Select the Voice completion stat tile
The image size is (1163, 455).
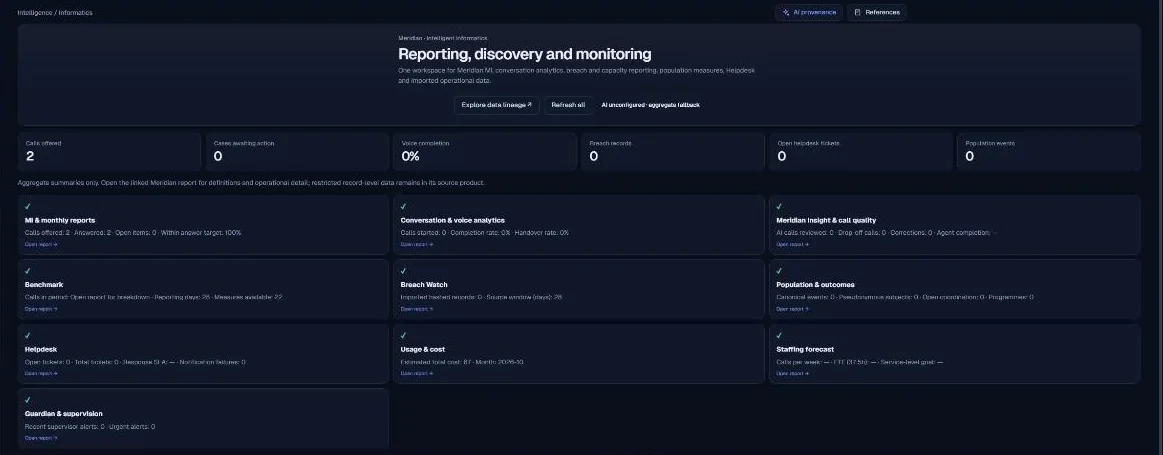coord(485,151)
